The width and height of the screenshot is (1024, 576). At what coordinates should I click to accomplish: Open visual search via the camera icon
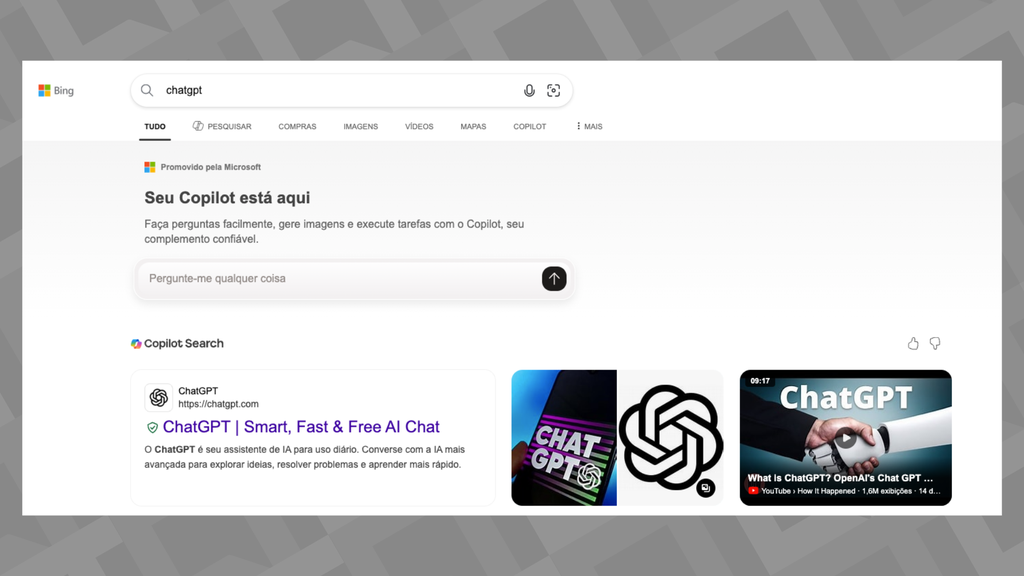(x=553, y=90)
